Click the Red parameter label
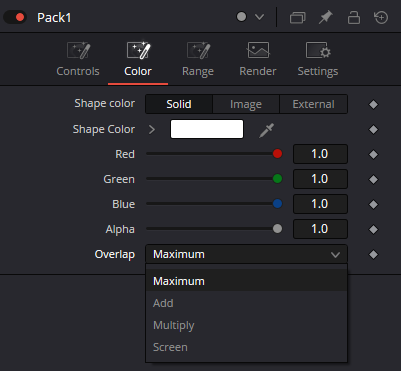401x371 pixels. tap(125, 154)
